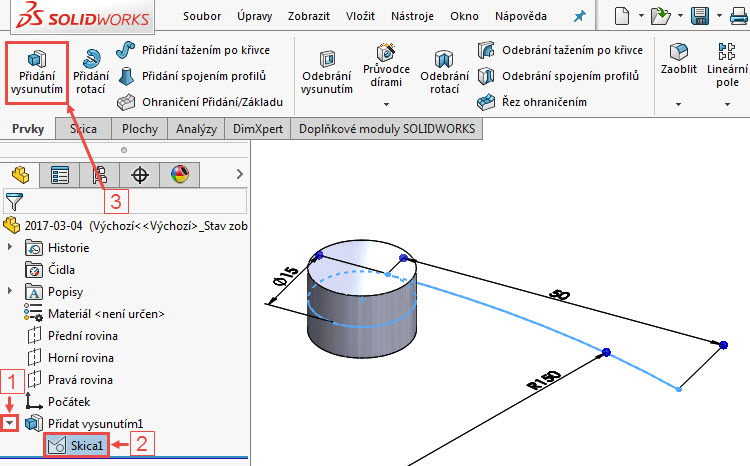Click Odebrání spojením profilů loft cut
Viewport: 750px width, 466px height.
[x=558, y=76]
